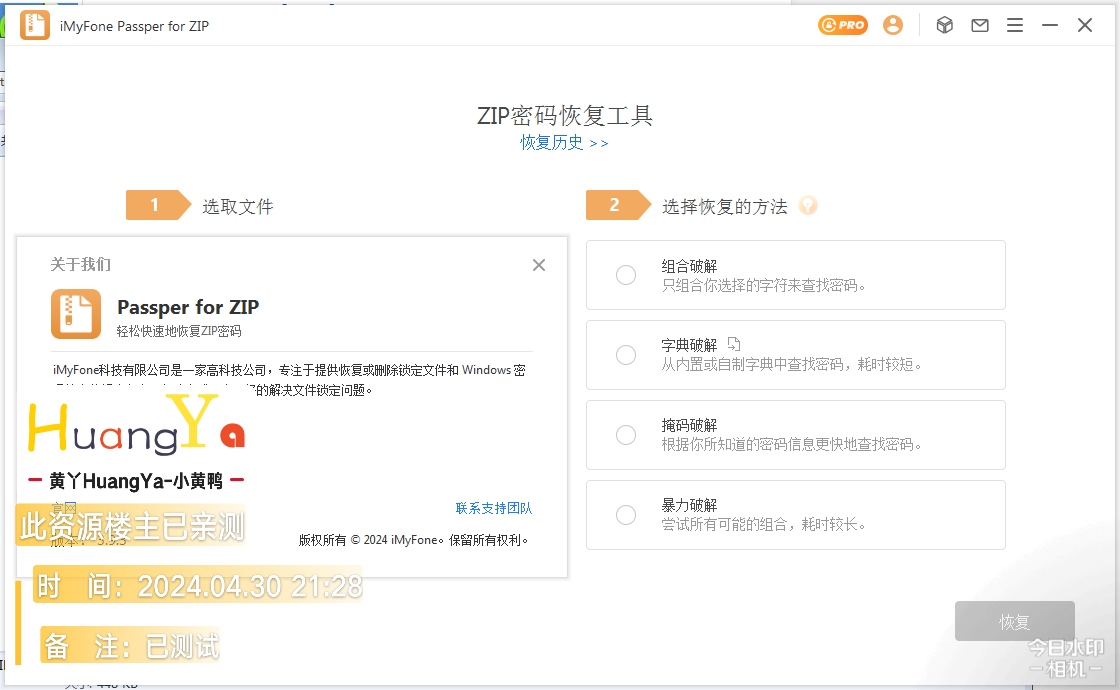
Task: Open the hamburger menu
Action: pyautogui.click(x=1015, y=25)
